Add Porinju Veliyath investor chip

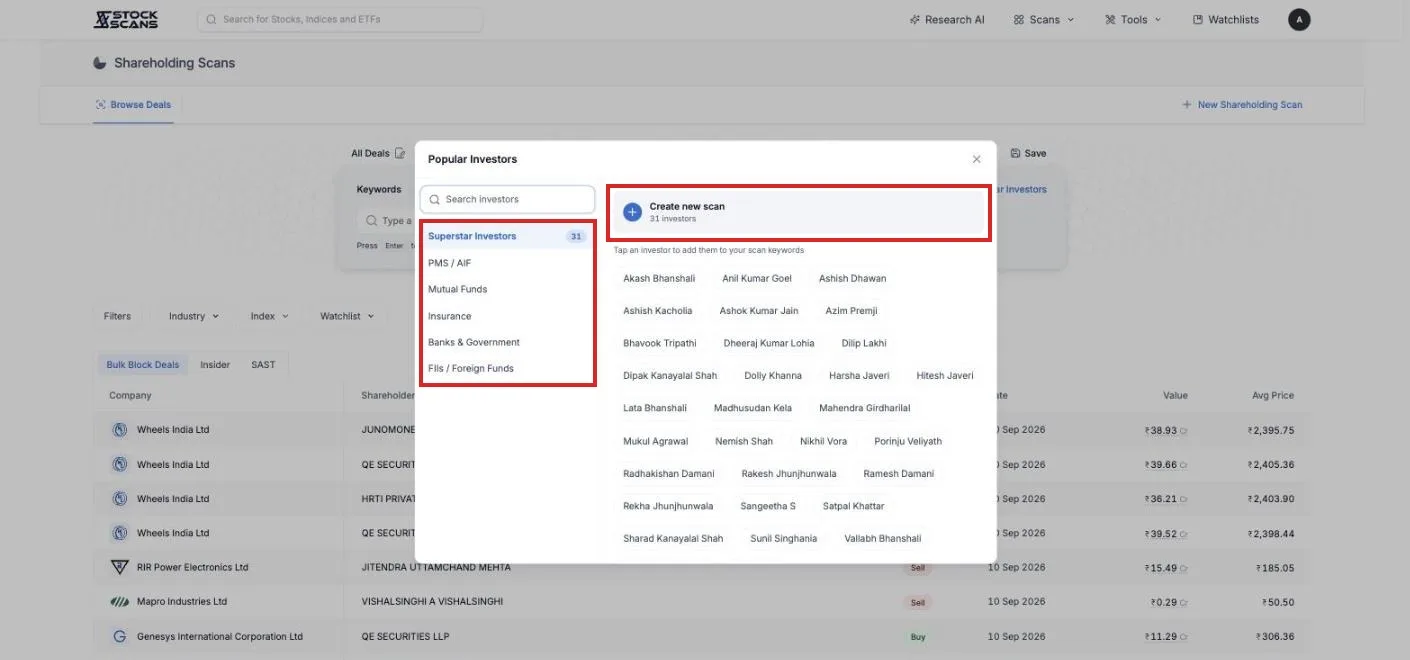908,441
